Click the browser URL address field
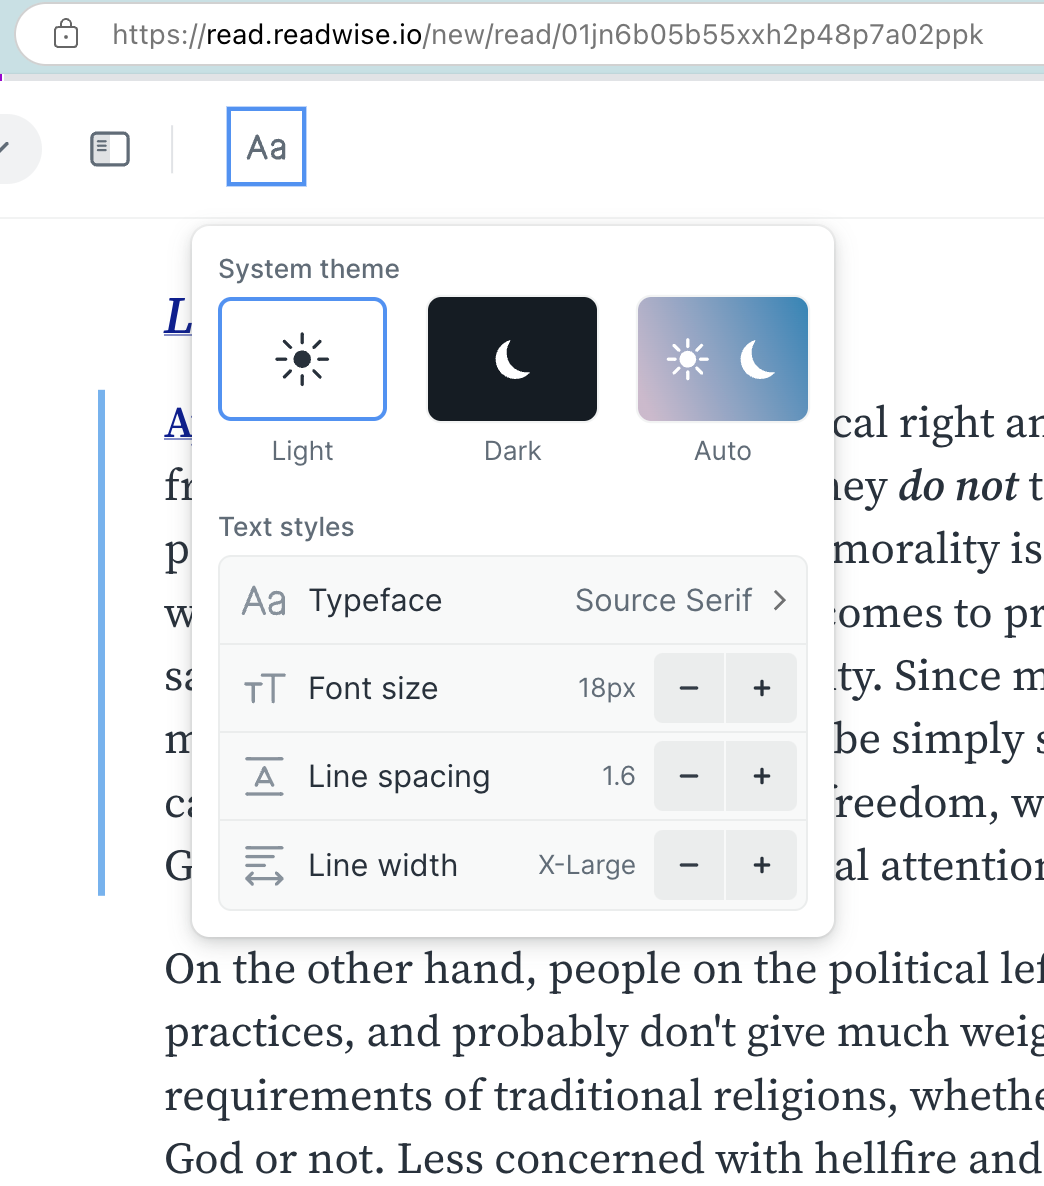Viewport: 1044px width, 1186px height. pyautogui.click(x=547, y=35)
